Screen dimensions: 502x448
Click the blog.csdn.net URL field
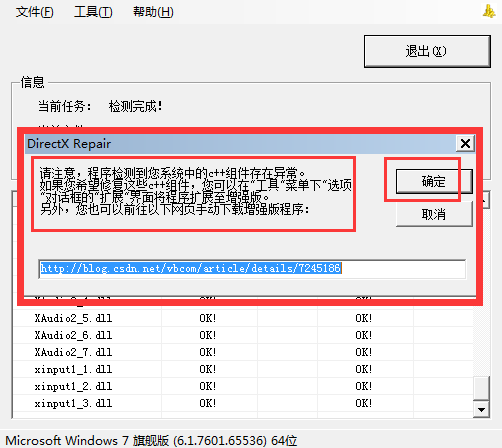pyautogui.click(x=252, y=269)
